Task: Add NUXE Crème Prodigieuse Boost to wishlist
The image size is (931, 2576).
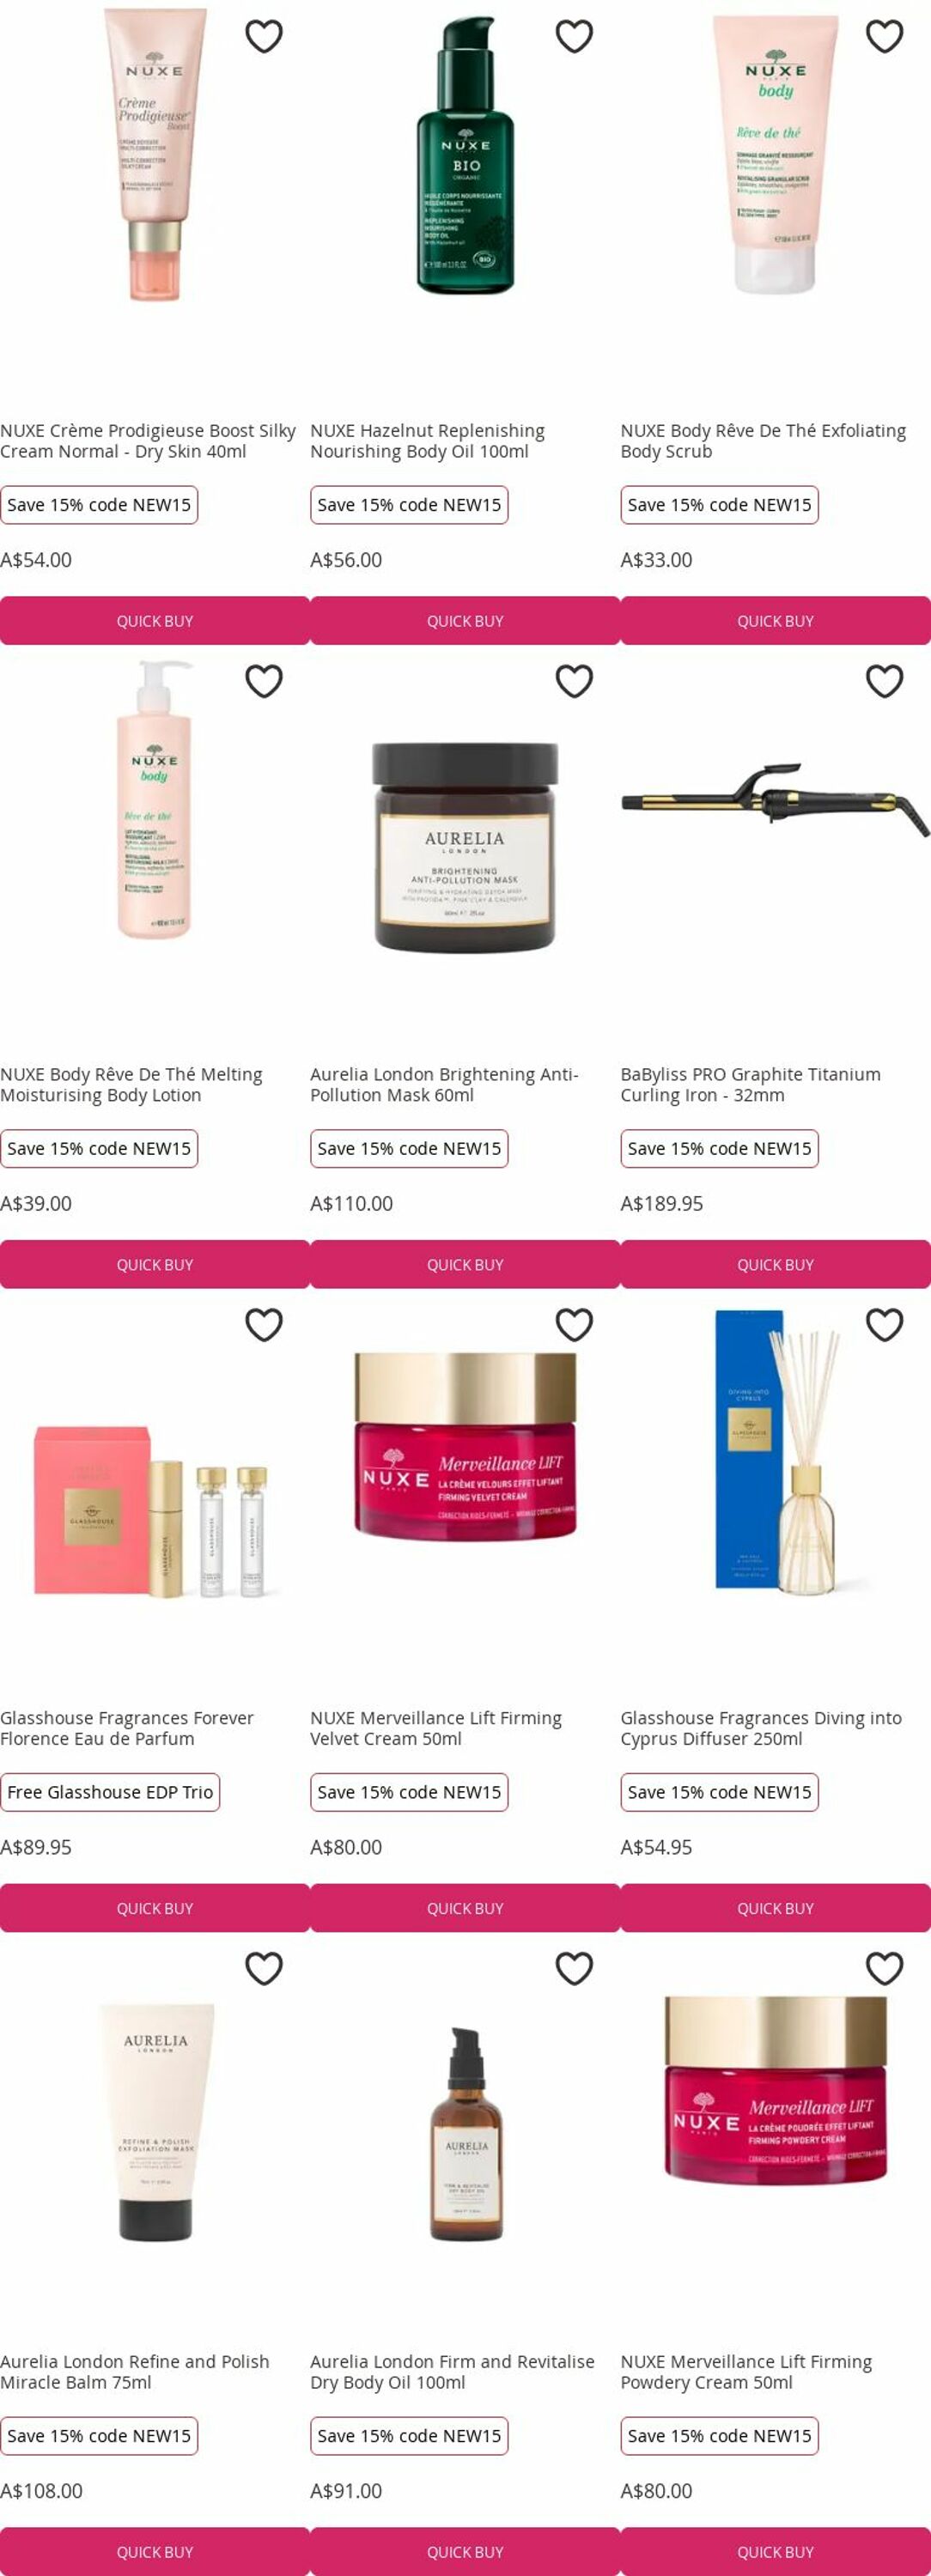Action: pyautogui.click(x=264, y=37)
